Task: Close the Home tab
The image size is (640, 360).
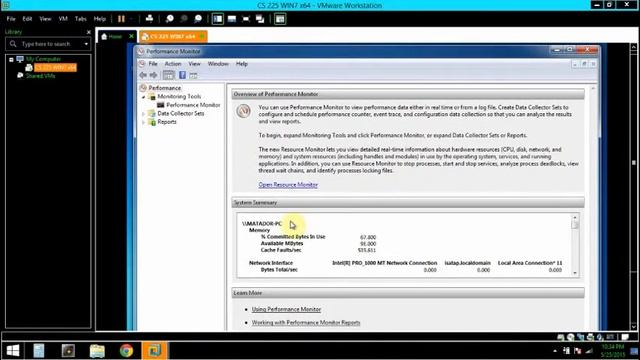Action: click(131, 36)
